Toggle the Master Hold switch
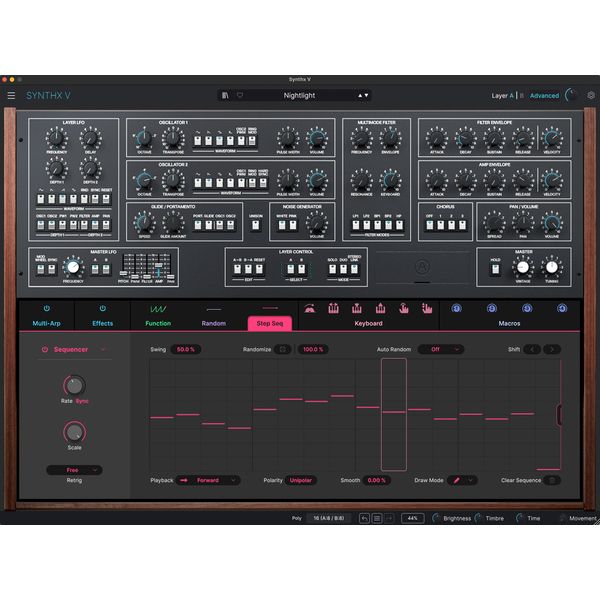Screen dimensions: 600x600 [x=495, y=269]
